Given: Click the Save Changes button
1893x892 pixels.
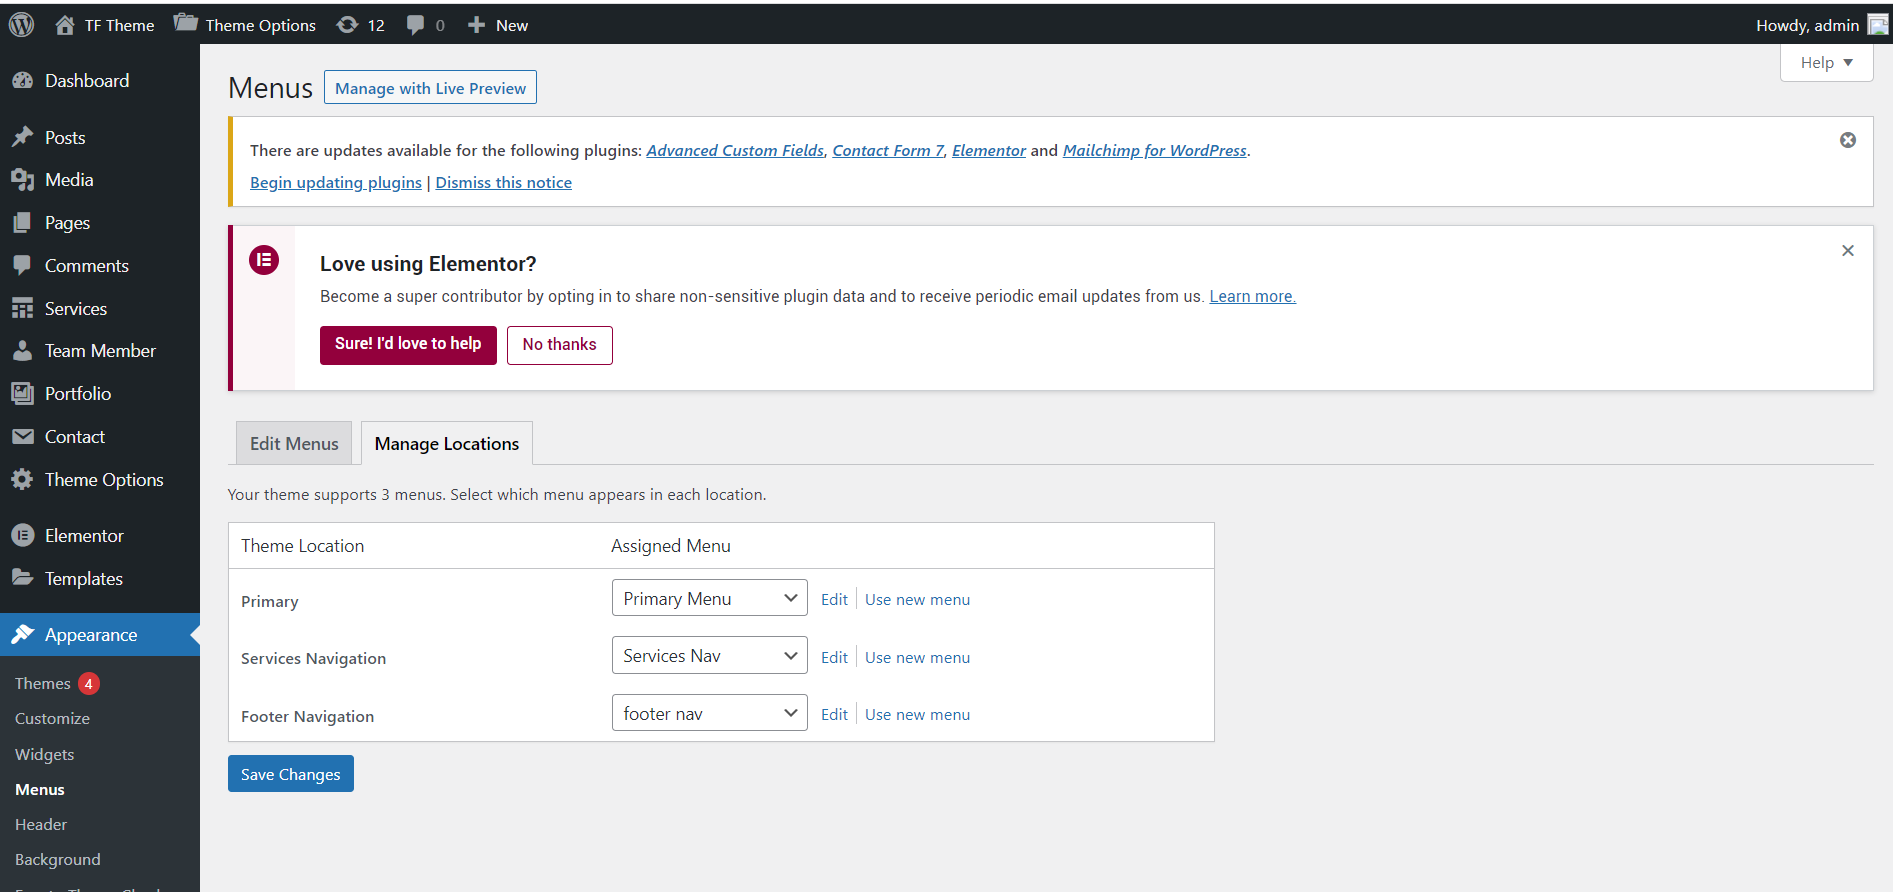Looking at the screenshot, I should 290,774.
